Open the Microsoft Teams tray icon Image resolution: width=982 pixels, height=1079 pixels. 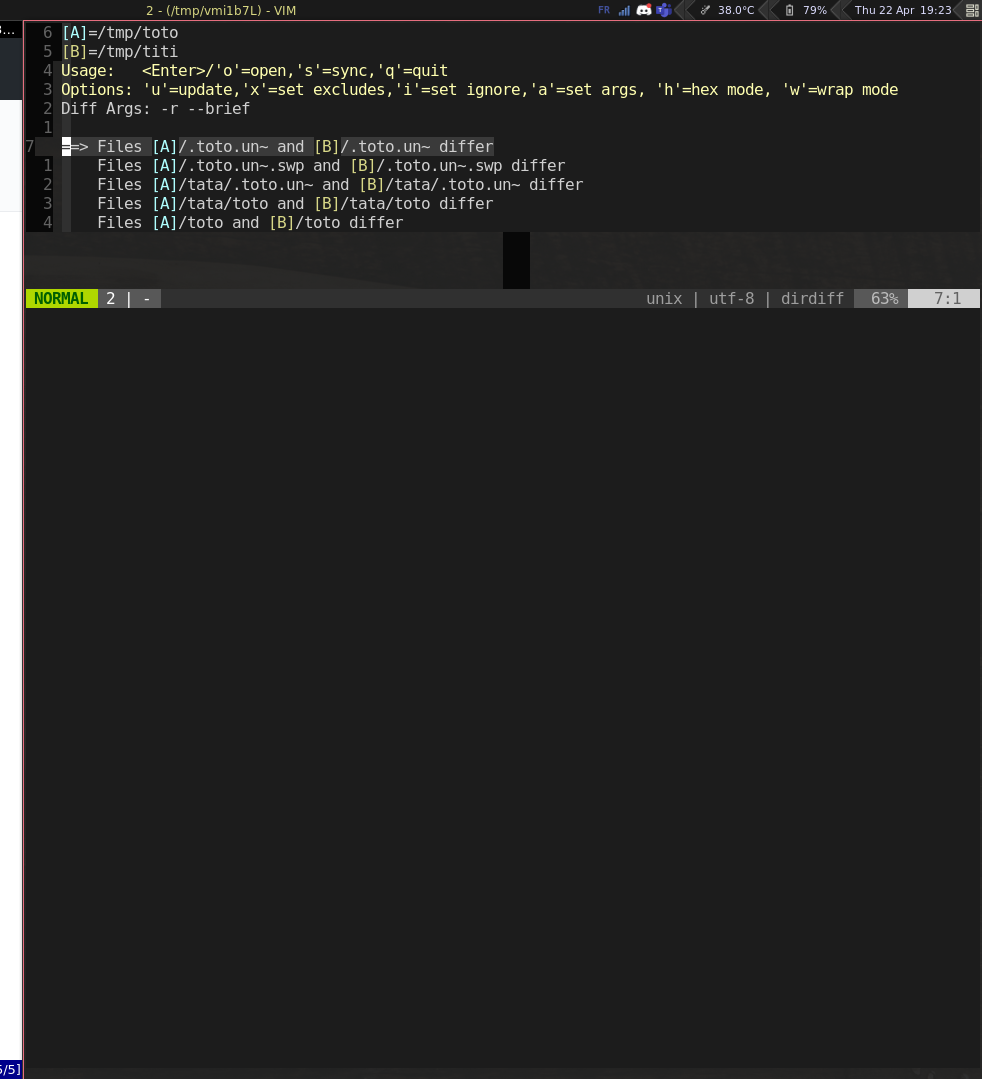click(x=663, y=10)
